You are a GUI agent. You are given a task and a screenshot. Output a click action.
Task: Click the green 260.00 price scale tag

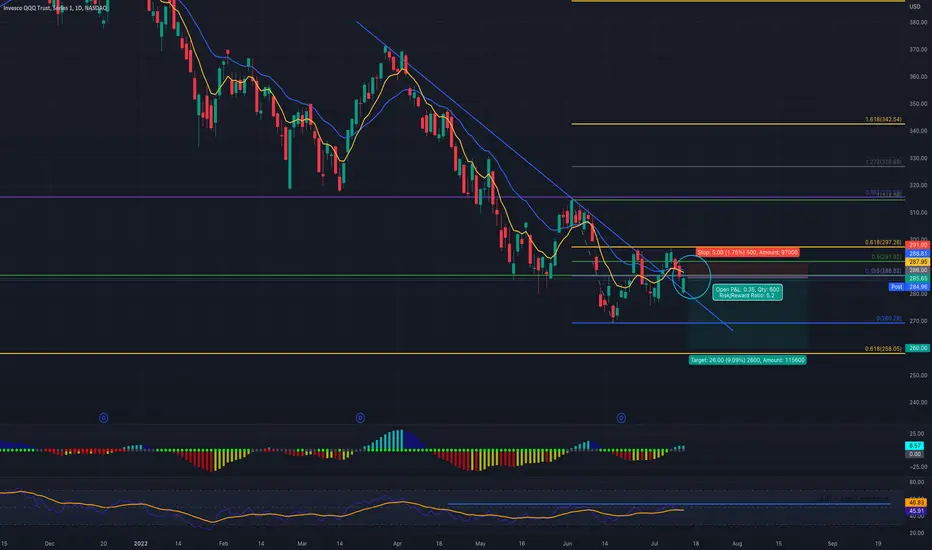(x=918, y=348)
